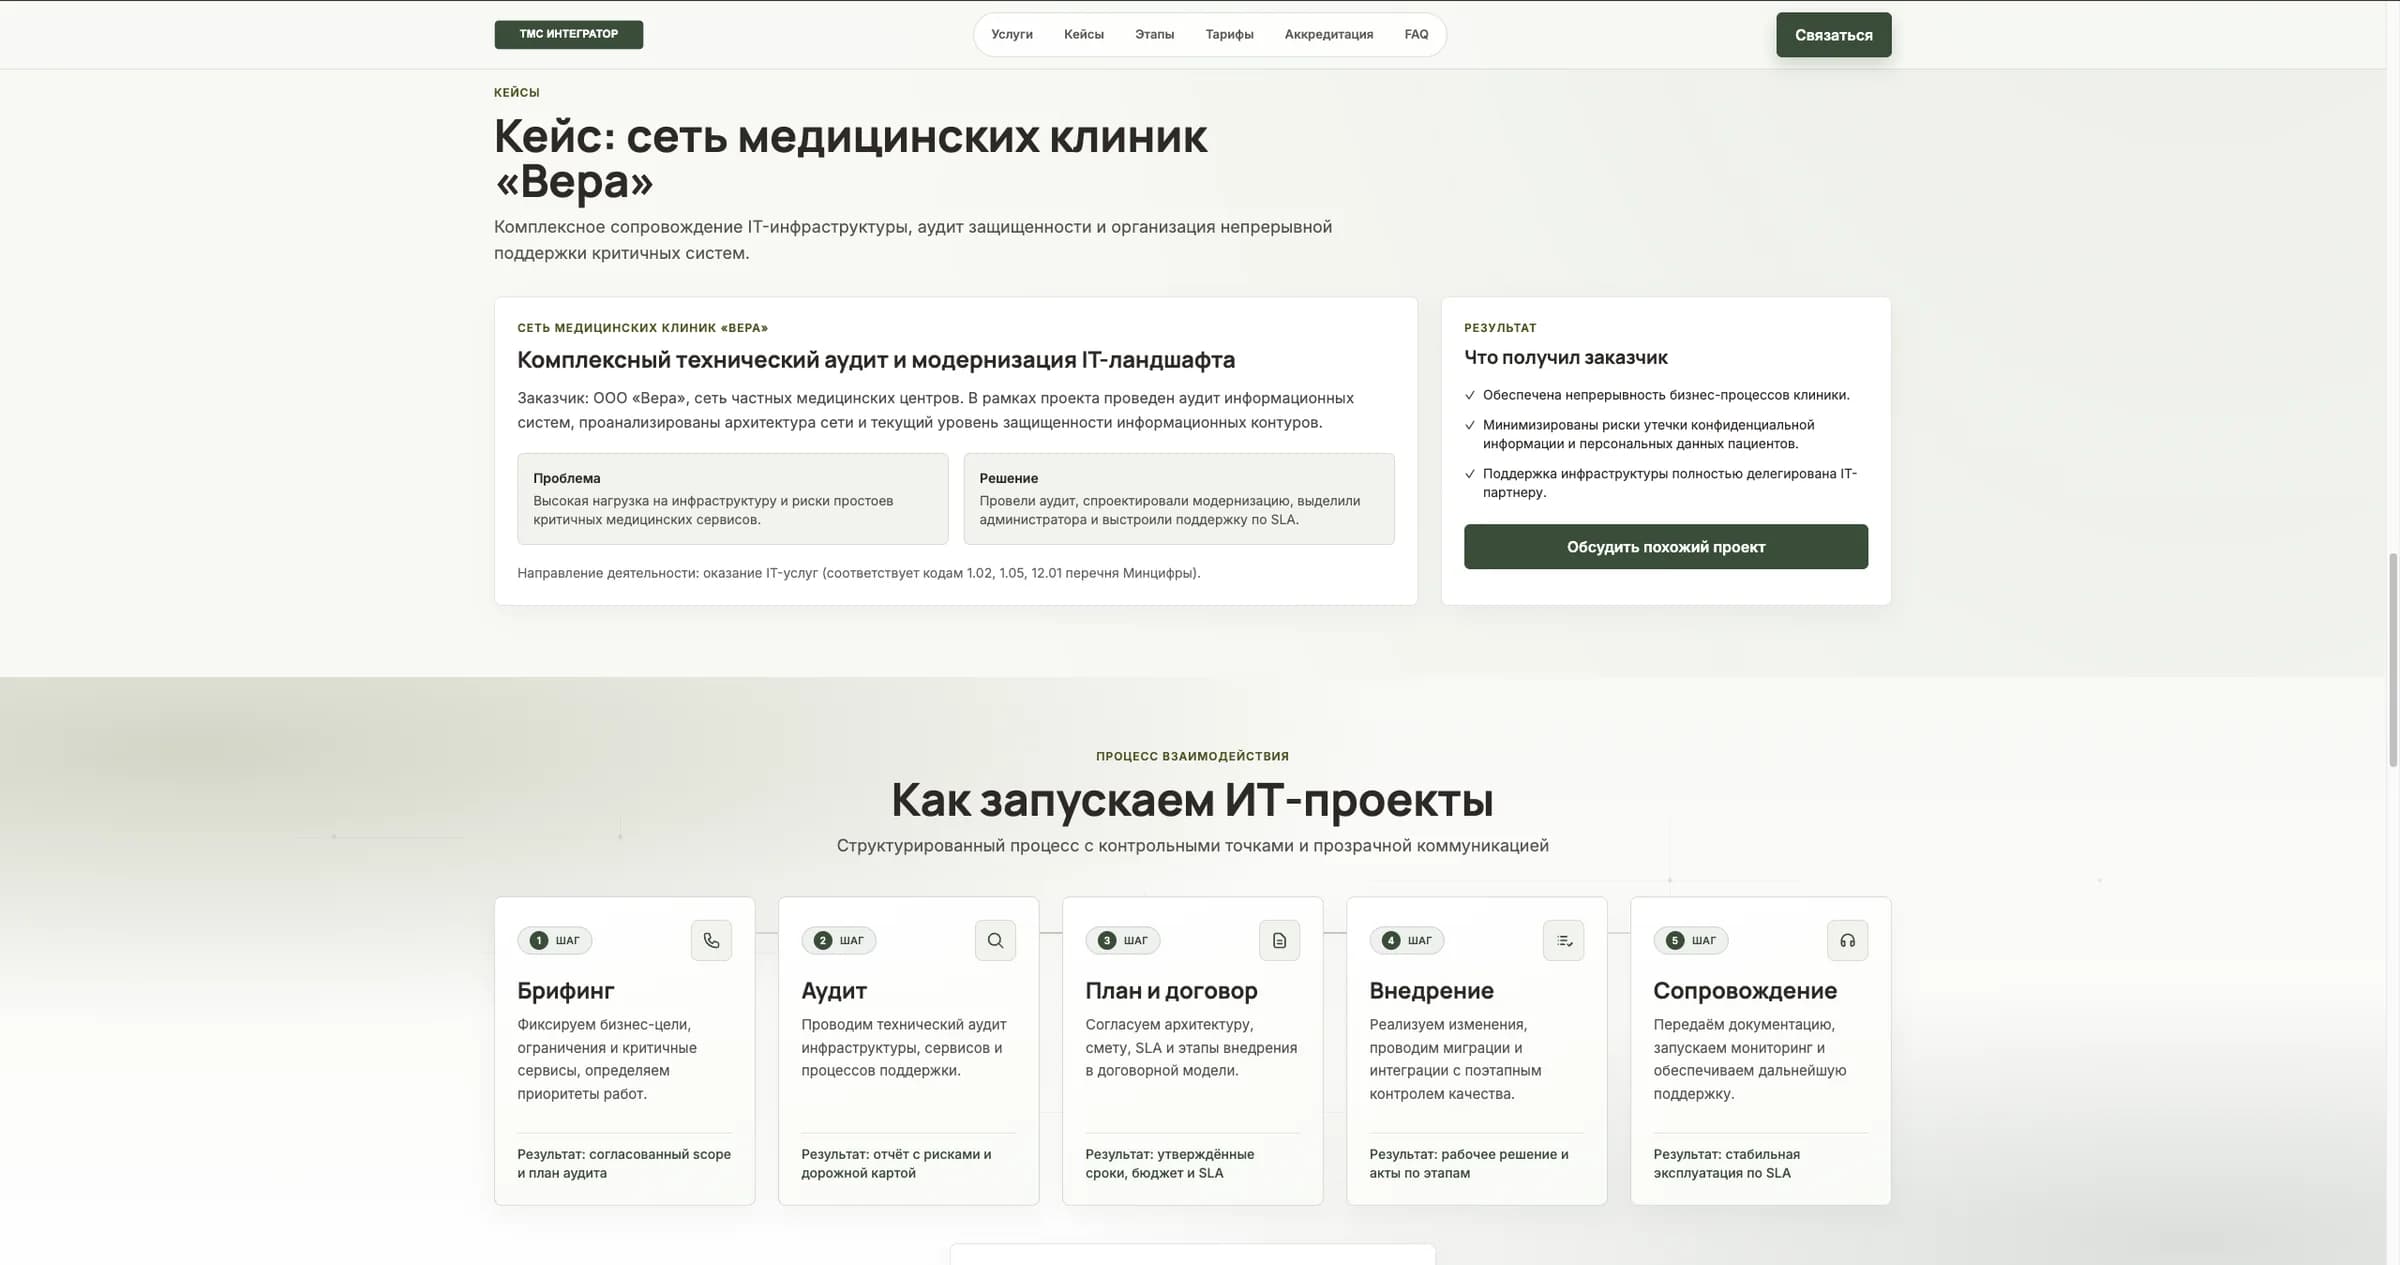Click the step 5 ШАГ badge
The height and width of the screenshot is (1265, 2400).
1691,940
